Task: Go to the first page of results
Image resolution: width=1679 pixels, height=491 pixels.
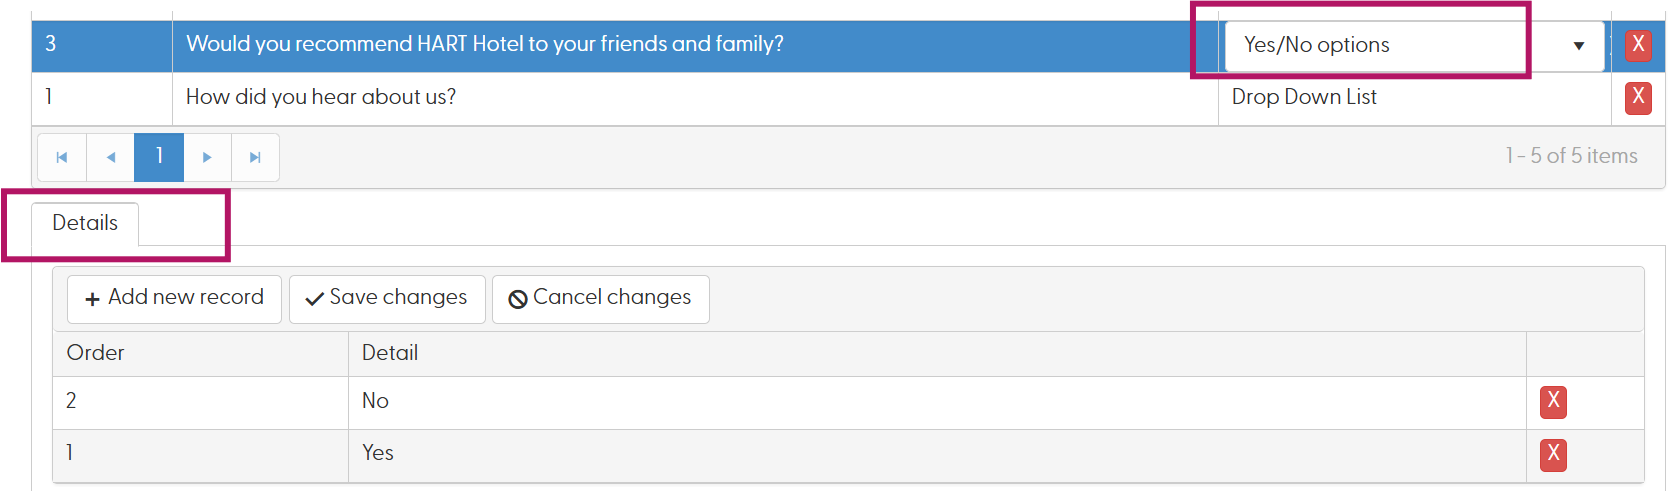Action: pos(62,157)
